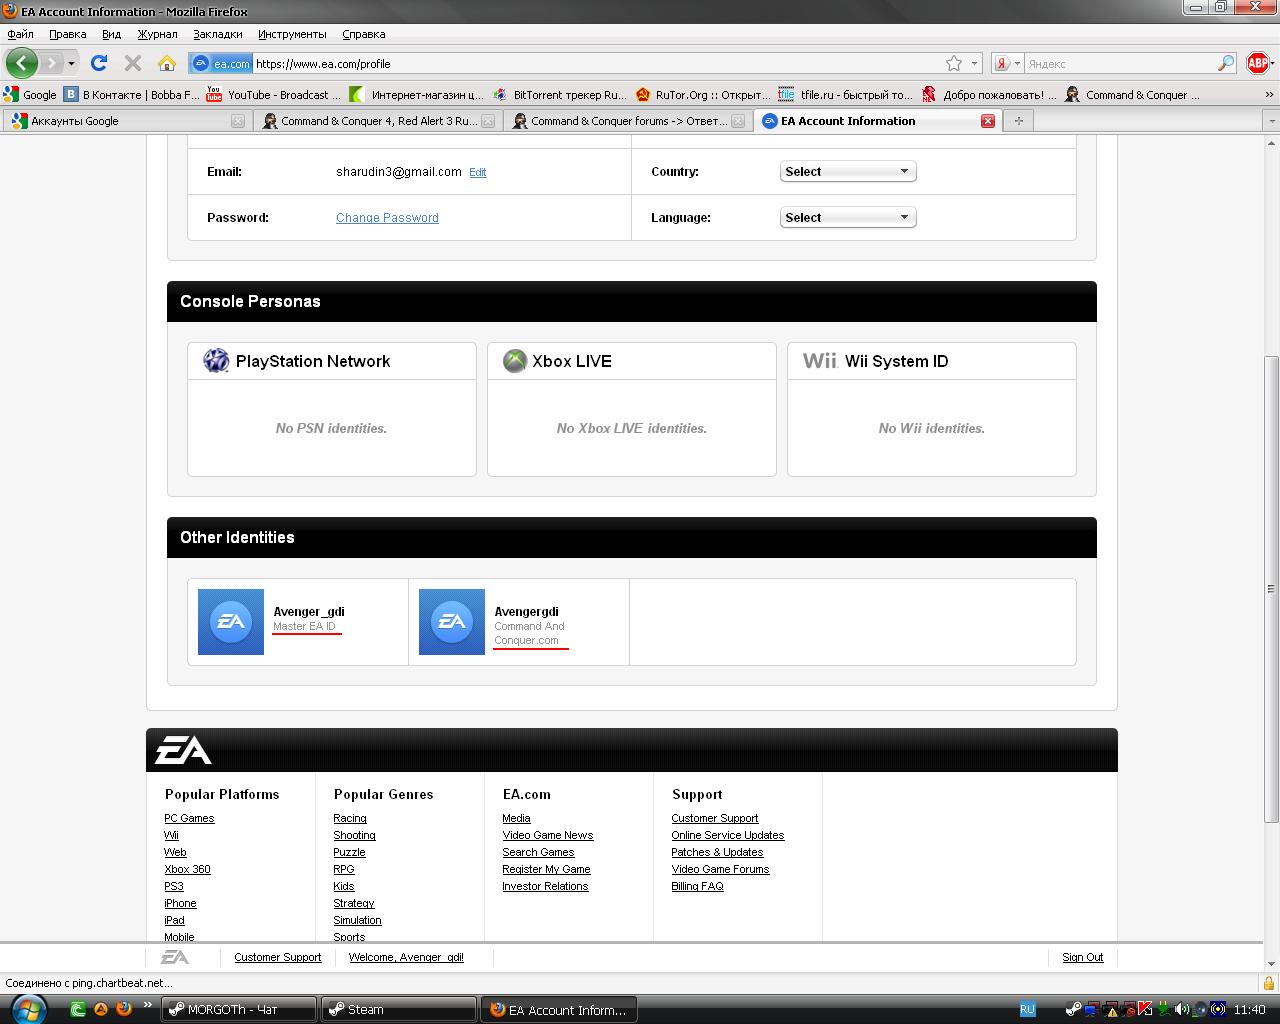
Task: Click the PlayStation Network icon
Action: click(216, 361)
